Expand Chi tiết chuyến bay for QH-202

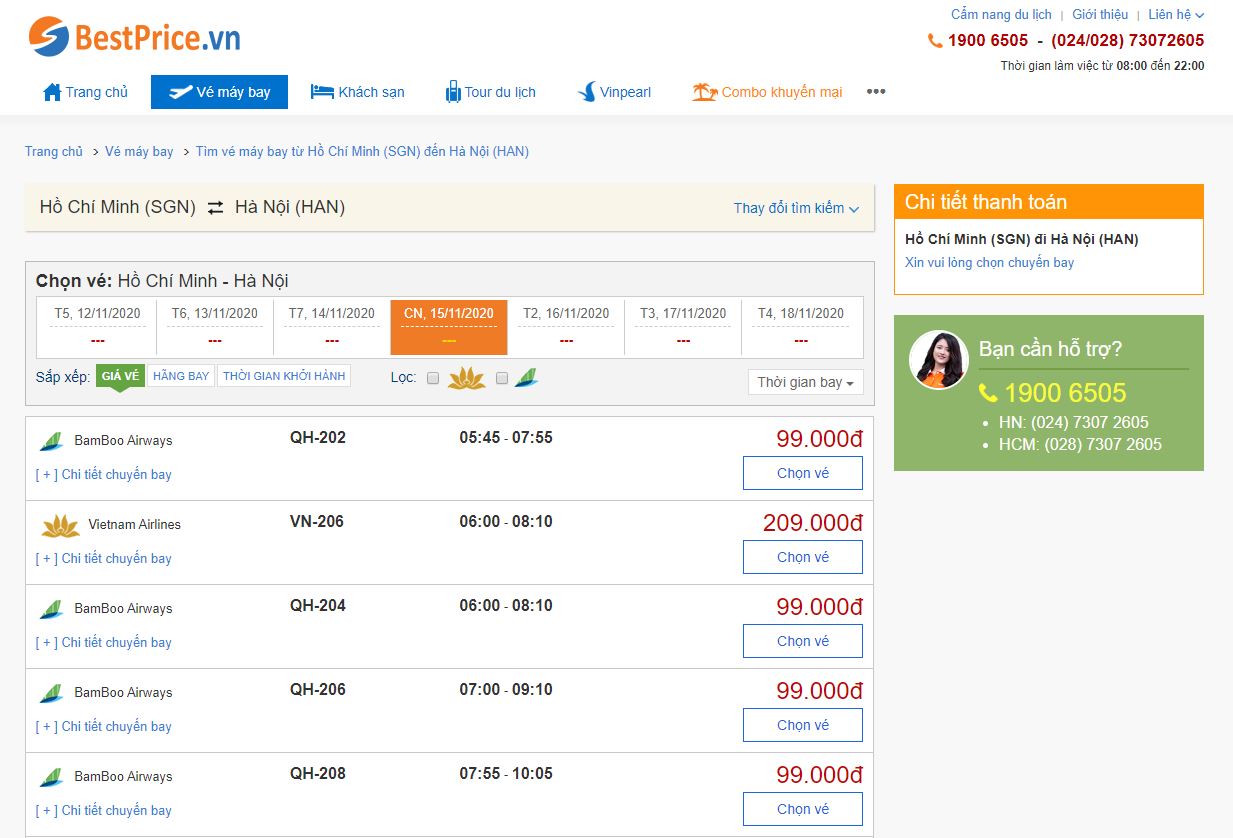tap(104, 475)
